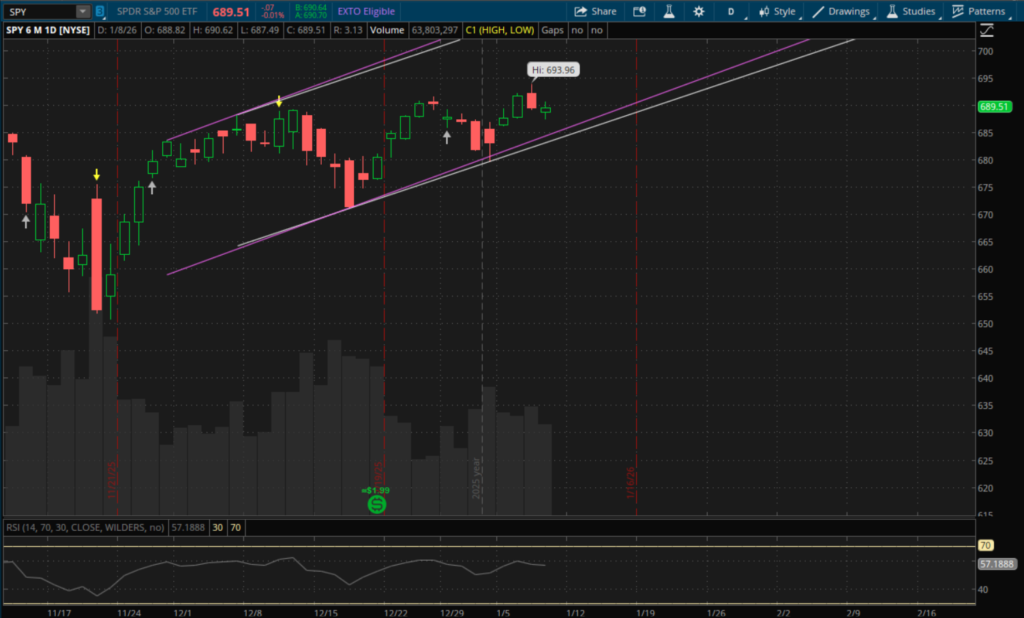Click yellow down arrow above 12/8 candle
This screenshot has height=618, width=1024.
[x=279, y=102]
